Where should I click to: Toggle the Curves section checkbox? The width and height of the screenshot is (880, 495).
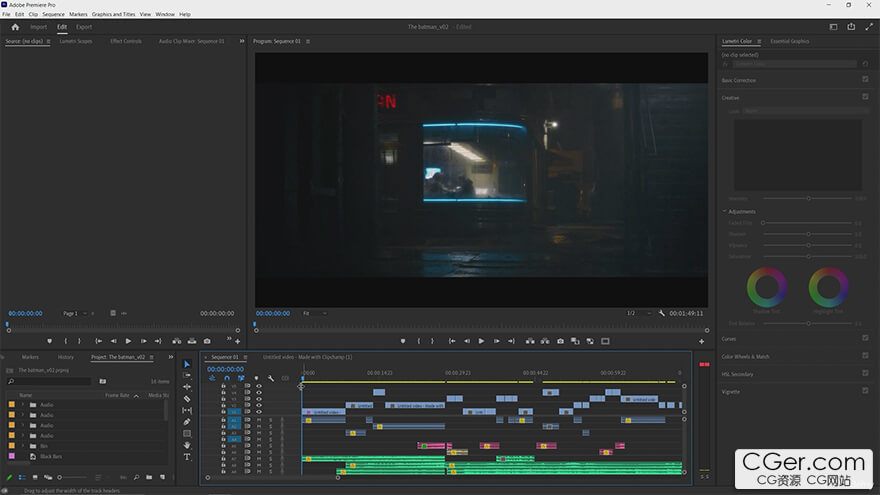coord(865,338)
